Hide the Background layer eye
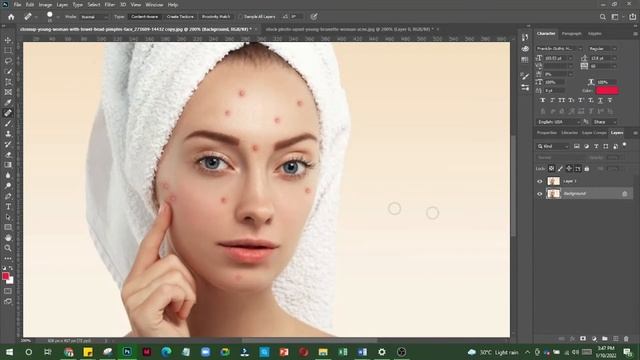Image resolution: width=640 pixels, height=360 pixels. [x=540, y=194]
